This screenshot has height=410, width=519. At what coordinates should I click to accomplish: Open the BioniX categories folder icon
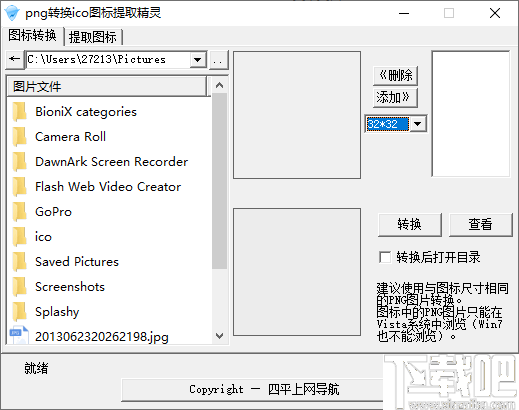point(20,112)
